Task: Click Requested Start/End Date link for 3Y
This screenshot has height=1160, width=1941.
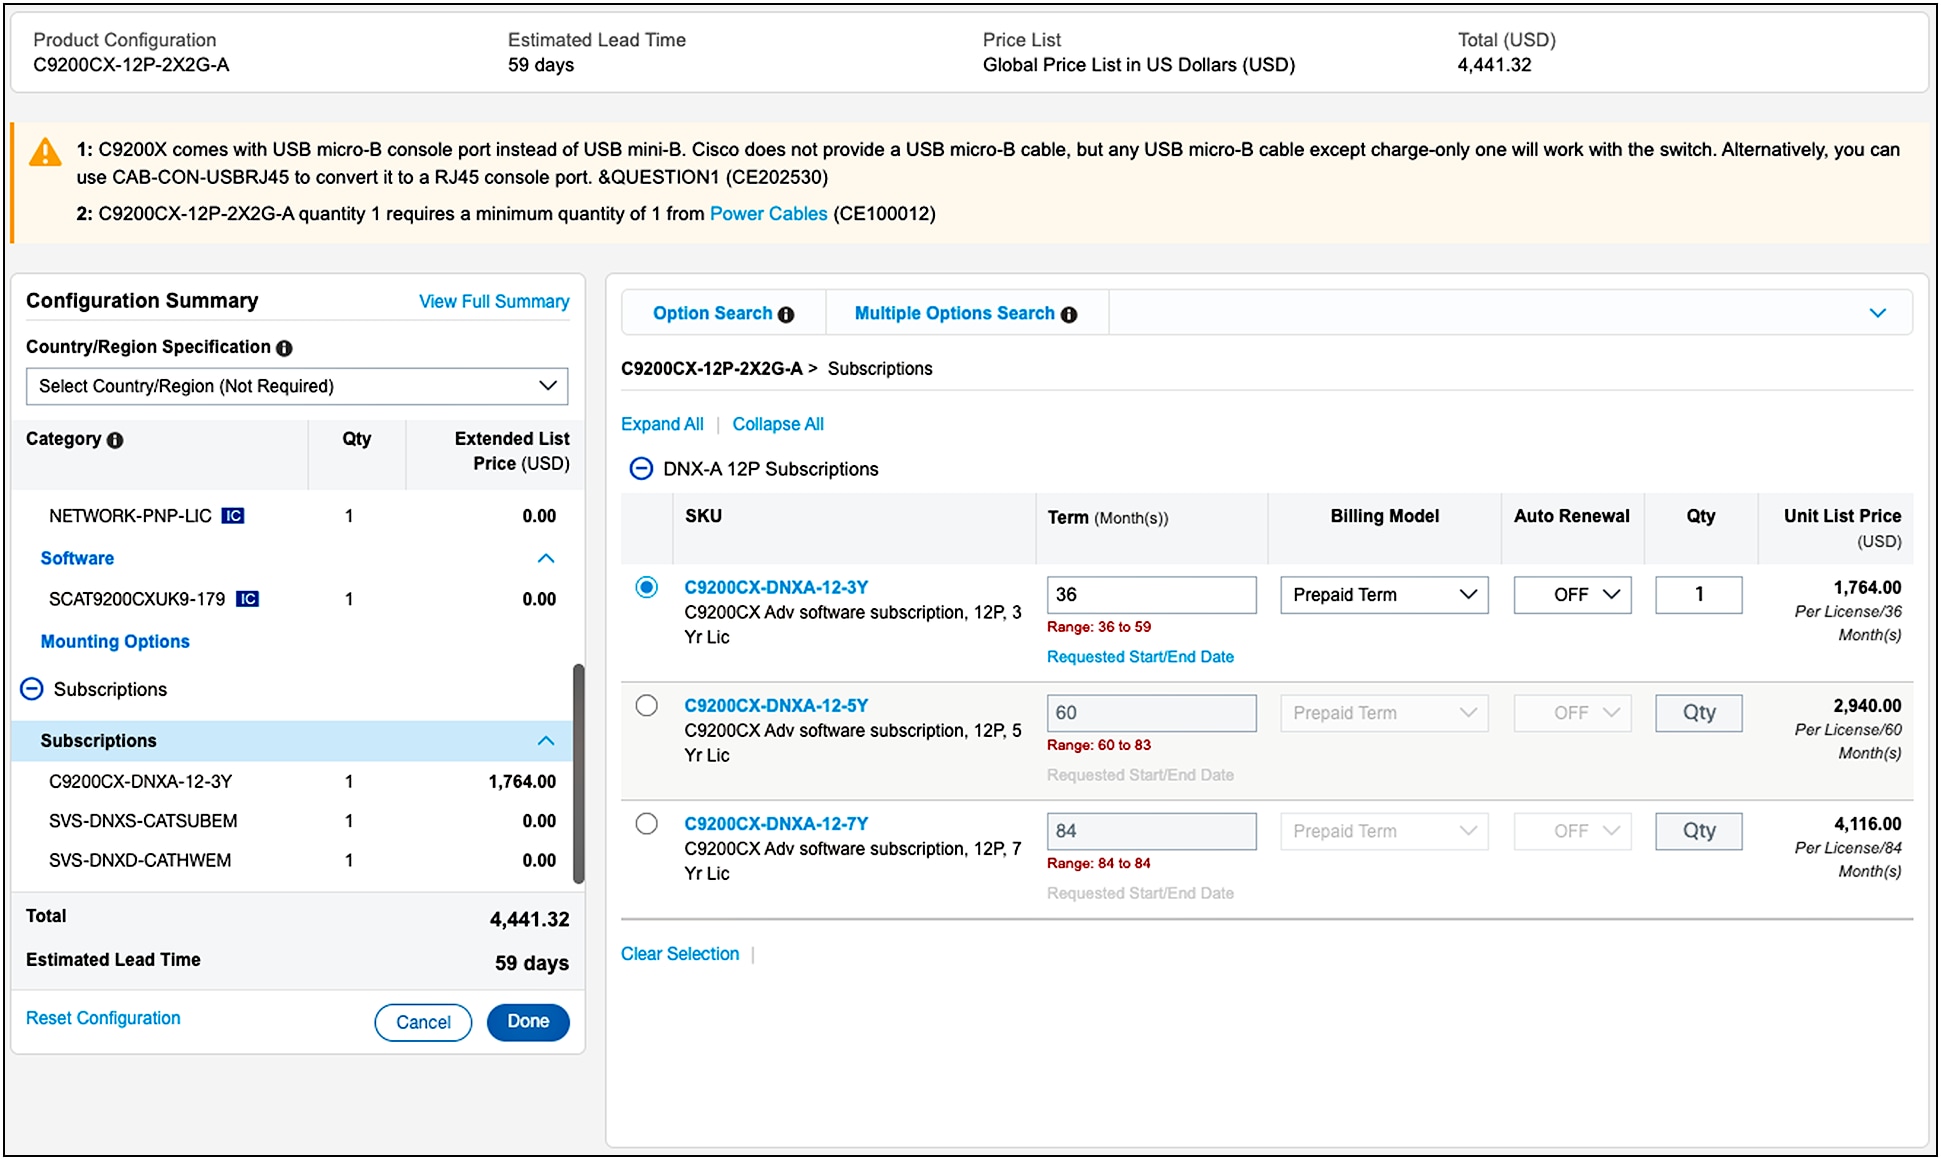Action: pyautogui.click(x=1140, y=657)
